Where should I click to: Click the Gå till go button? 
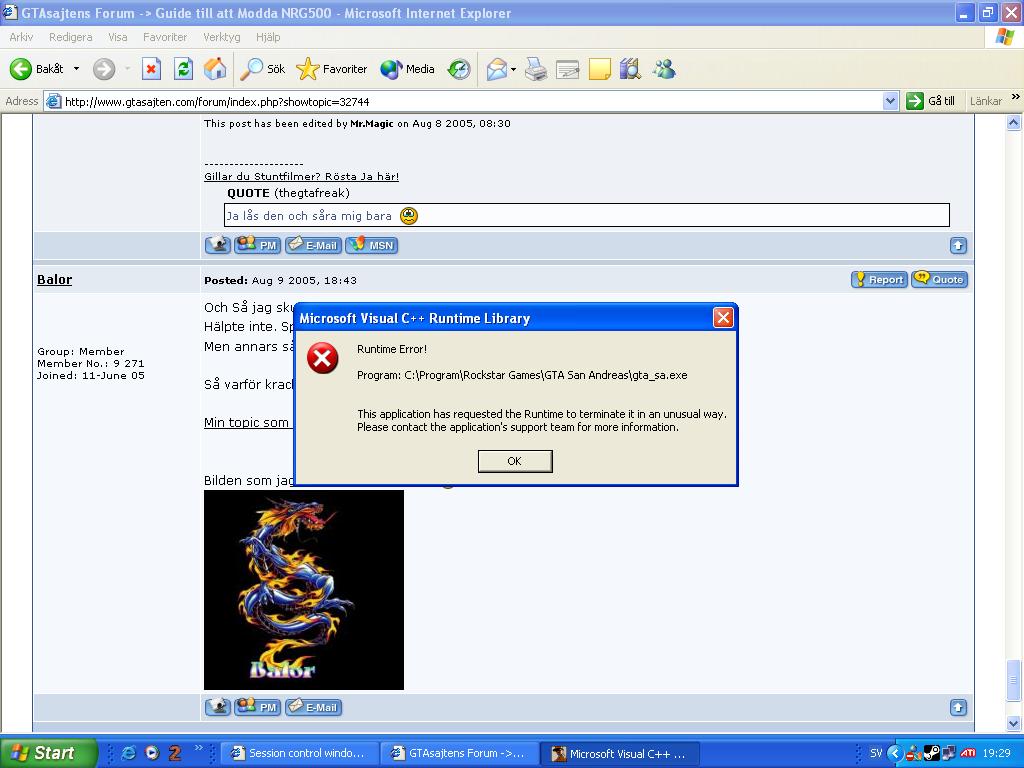[931, 101]
